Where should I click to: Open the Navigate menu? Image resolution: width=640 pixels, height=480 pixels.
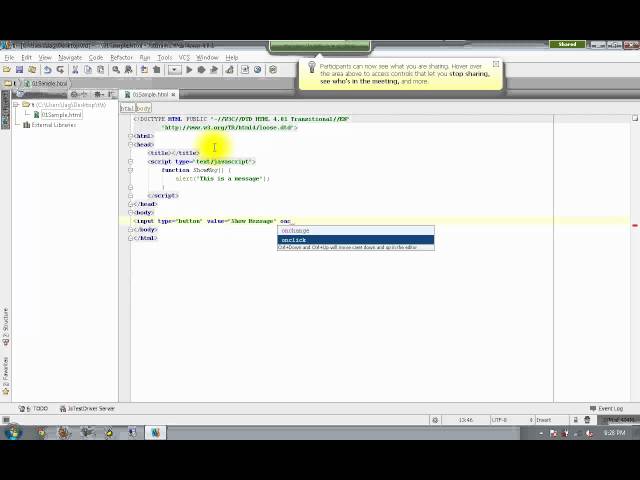click(70, 58)
